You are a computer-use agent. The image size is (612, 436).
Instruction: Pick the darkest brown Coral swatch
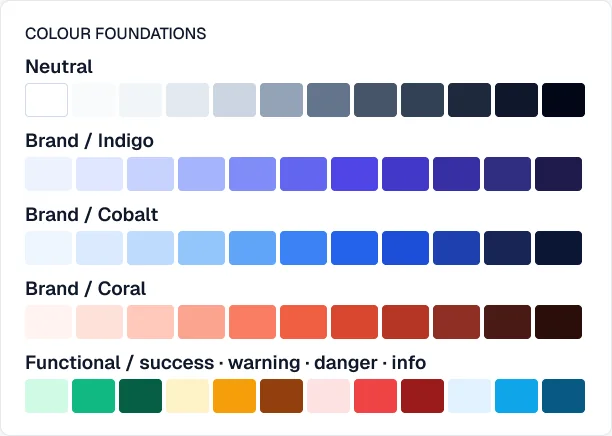(x=559, y=322)
